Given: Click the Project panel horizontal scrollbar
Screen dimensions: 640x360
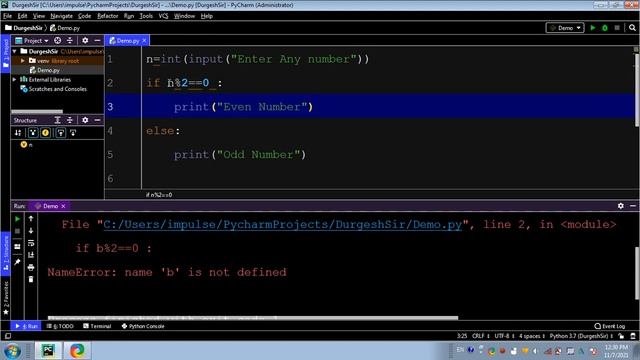Looking at the screenshot, I should (37, 111).
